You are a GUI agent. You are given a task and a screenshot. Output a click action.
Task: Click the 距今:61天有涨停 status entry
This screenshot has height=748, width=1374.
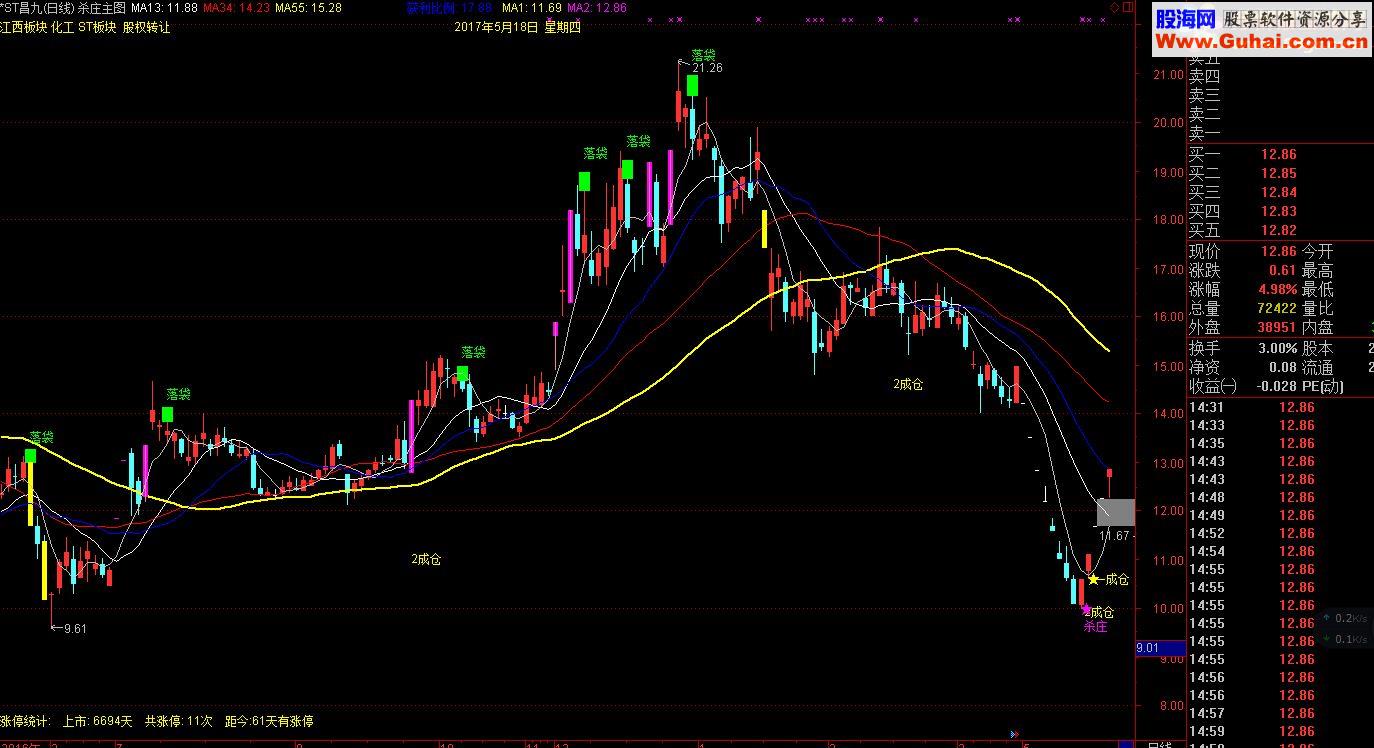[269, 721]
